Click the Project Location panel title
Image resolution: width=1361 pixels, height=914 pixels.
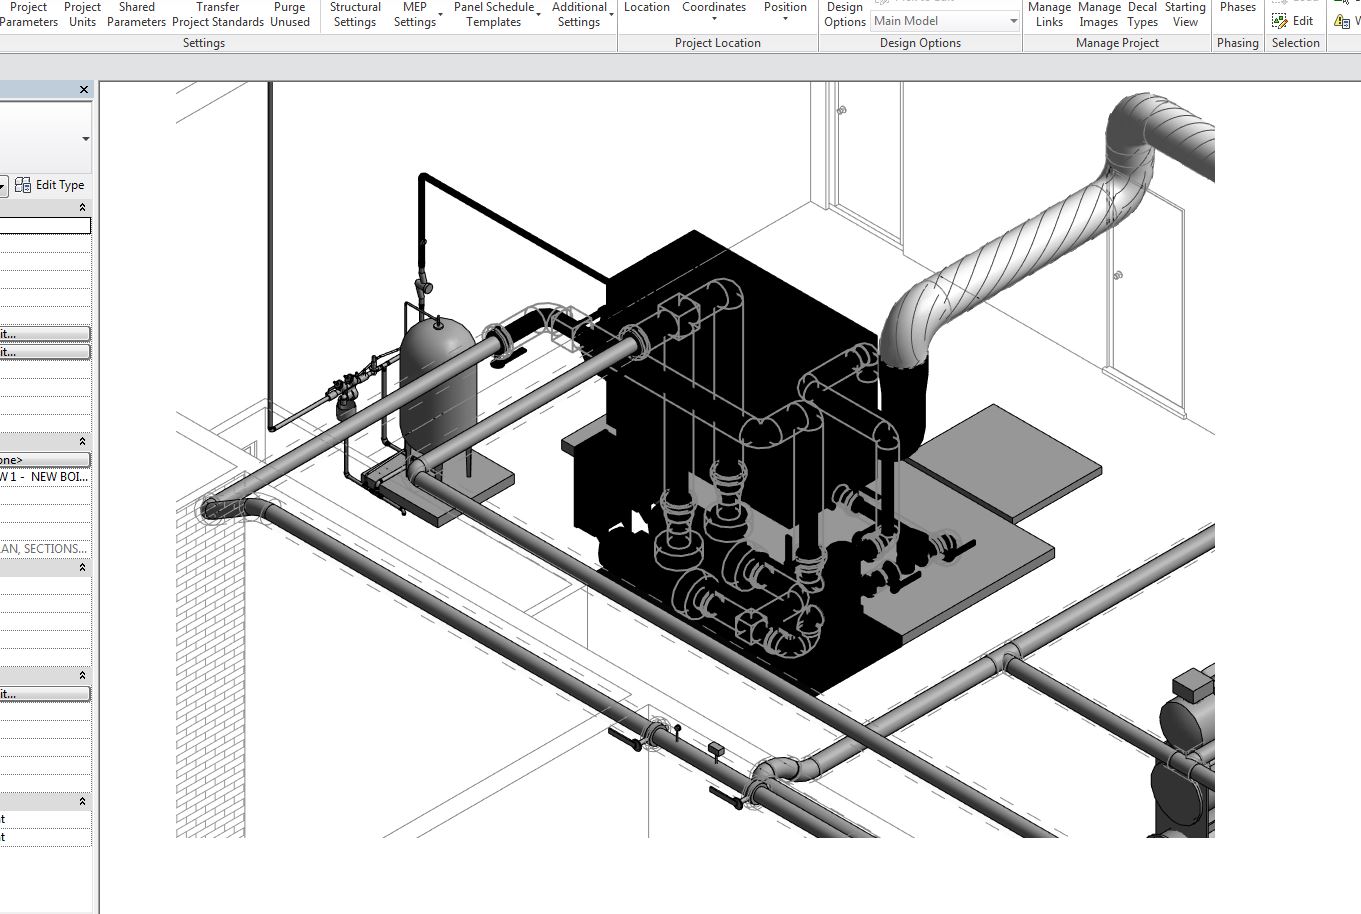click(x=718, y=43)
